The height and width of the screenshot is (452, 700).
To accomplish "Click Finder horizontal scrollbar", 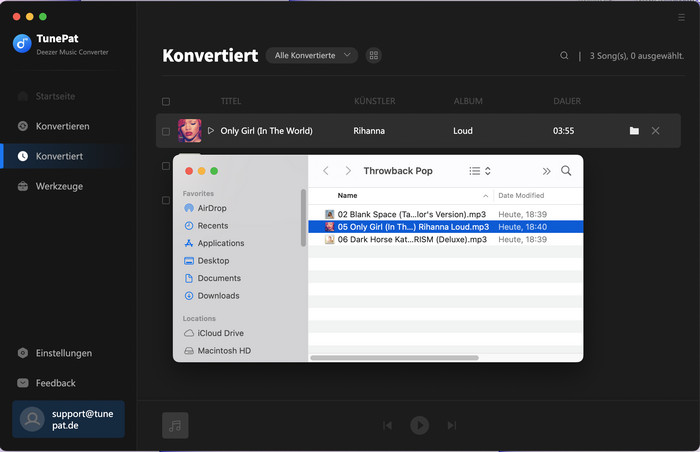I will (x=394, y=358).
